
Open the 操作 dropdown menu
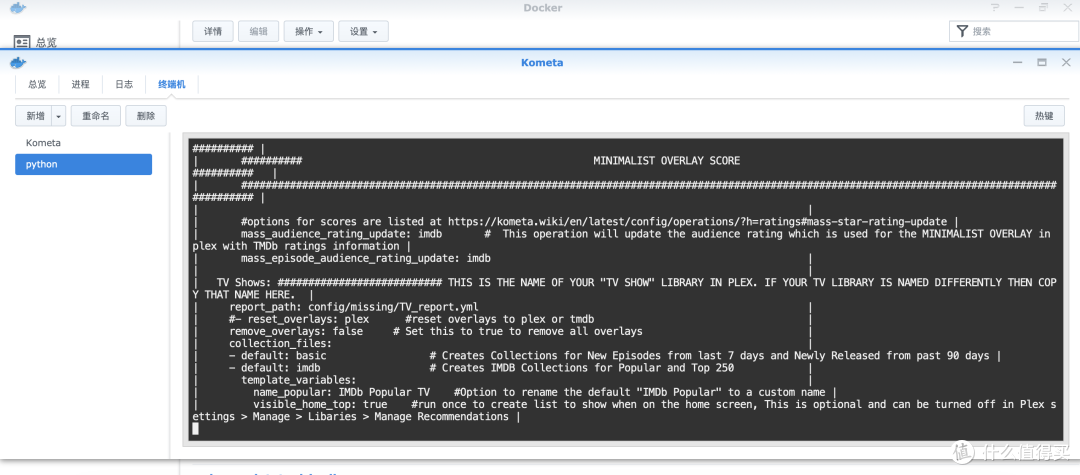point(308,31)
